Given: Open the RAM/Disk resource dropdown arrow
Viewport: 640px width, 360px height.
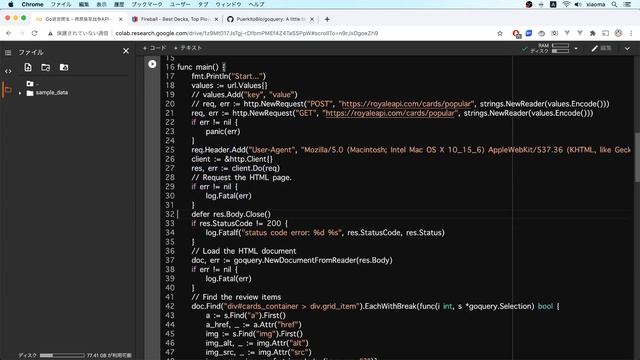Looking at the screenshot, I should [576, 49].
